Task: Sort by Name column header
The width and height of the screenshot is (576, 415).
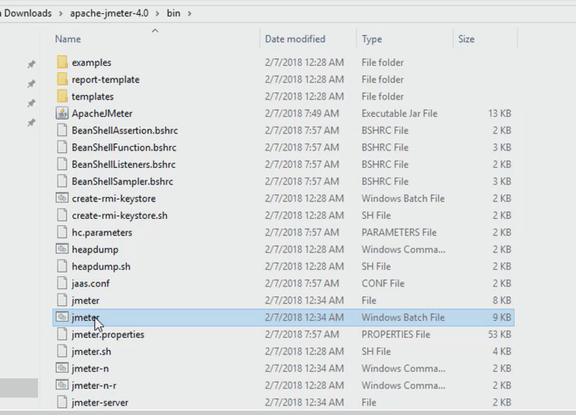Action: 68,39
